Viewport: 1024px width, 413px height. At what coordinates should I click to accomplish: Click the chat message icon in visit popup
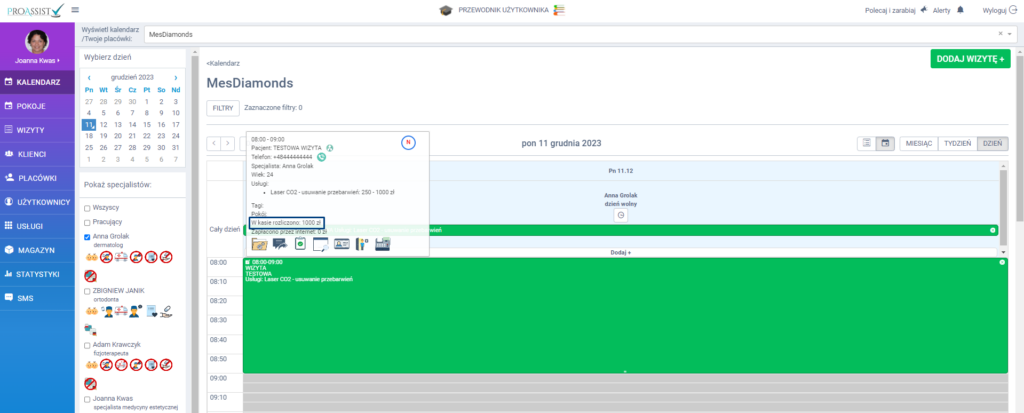coord(280,243)
